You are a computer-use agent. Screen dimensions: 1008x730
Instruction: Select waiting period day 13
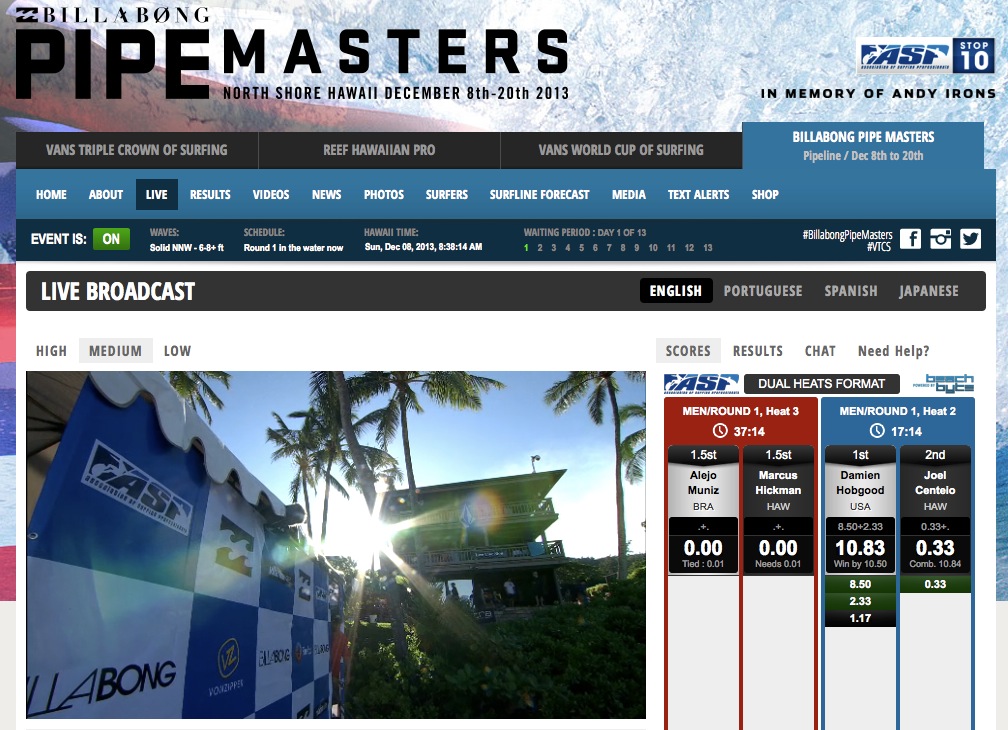pos(708,248)
